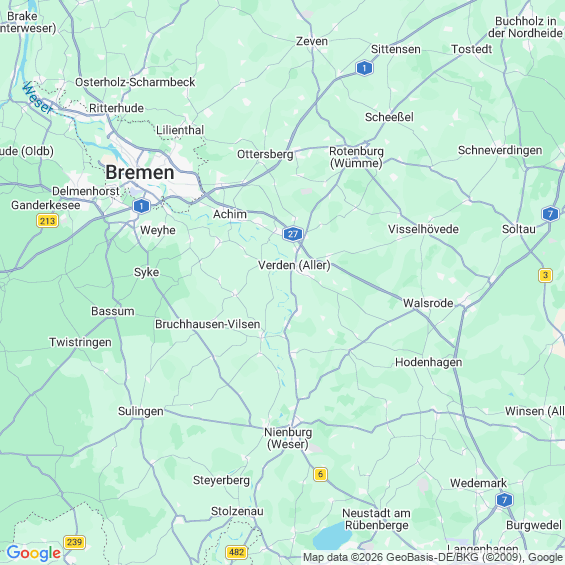Click the A7 shield below Wedemark
This screenshot has width=565, height=565.
coord(504,500)
